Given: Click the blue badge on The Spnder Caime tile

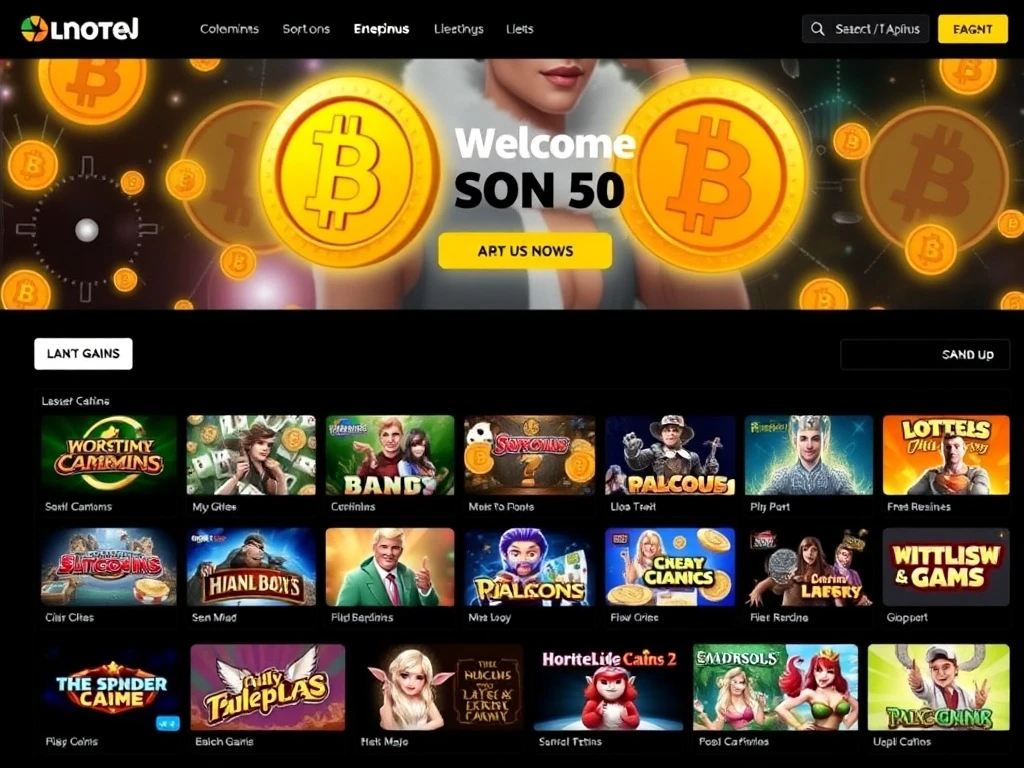Looking at the screenshot, I should [168, 723].
